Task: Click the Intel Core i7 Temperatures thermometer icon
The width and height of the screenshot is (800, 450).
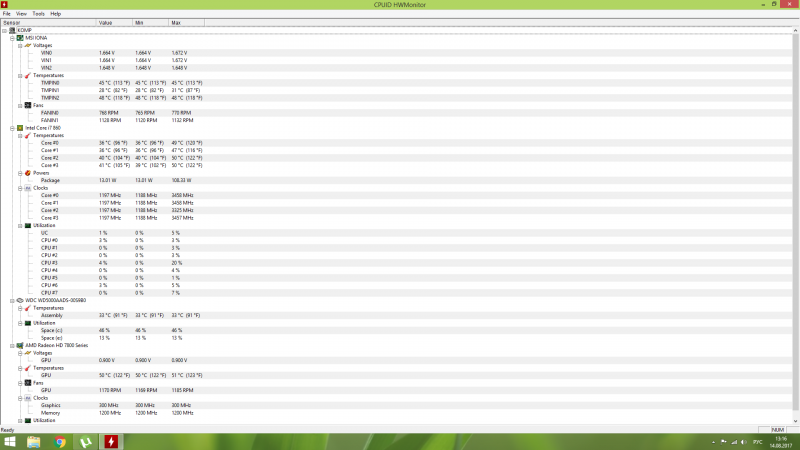Action: pyautogui.click(x=28, y=136)
